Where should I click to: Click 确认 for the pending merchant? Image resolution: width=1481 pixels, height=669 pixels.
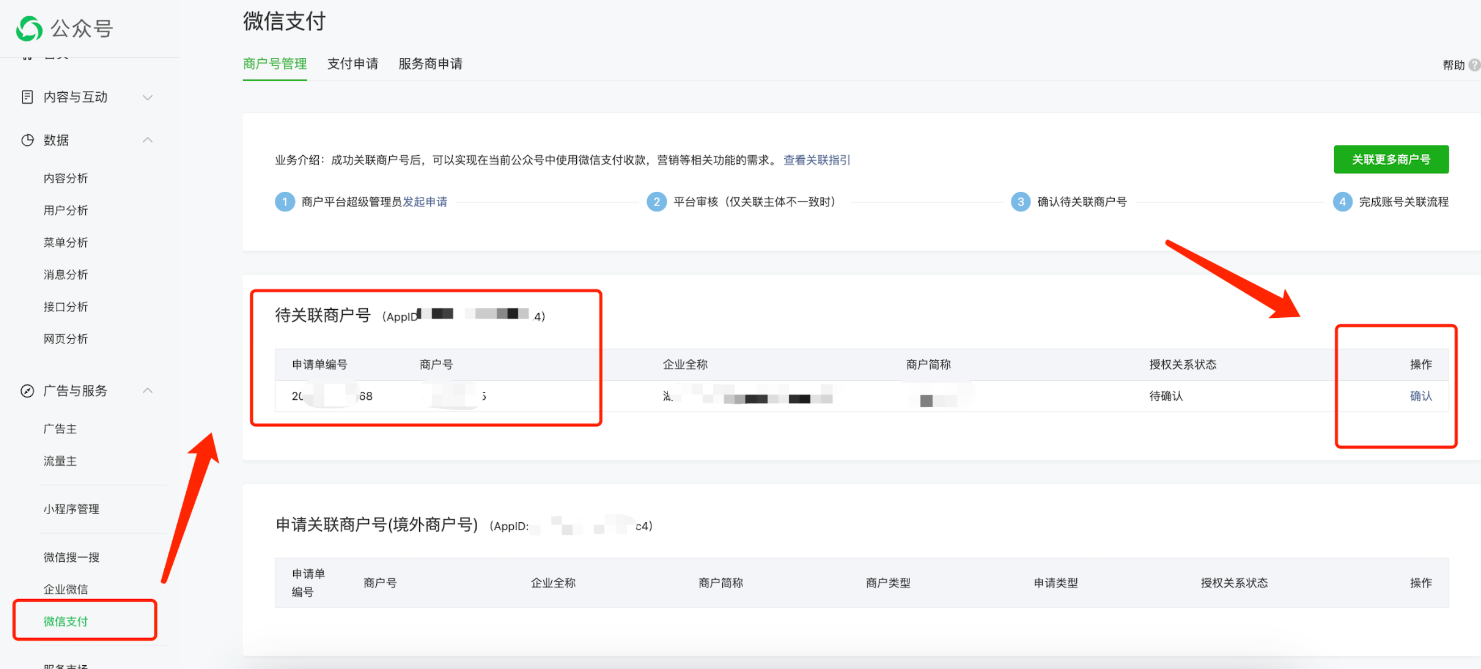pos(1420,396)
